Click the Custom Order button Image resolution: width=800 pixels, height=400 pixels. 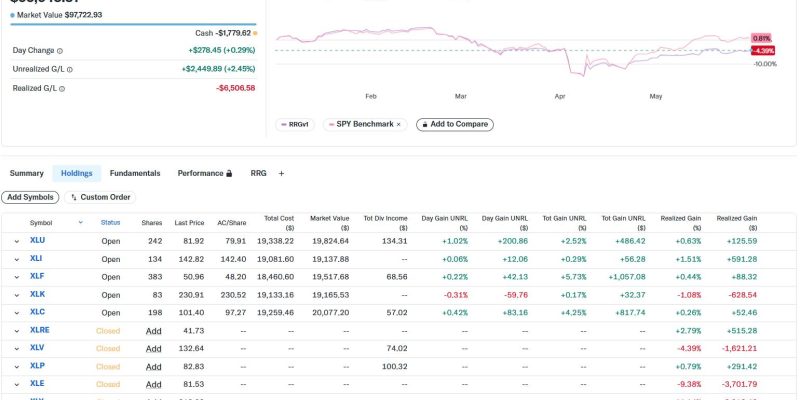pos(101,197)
